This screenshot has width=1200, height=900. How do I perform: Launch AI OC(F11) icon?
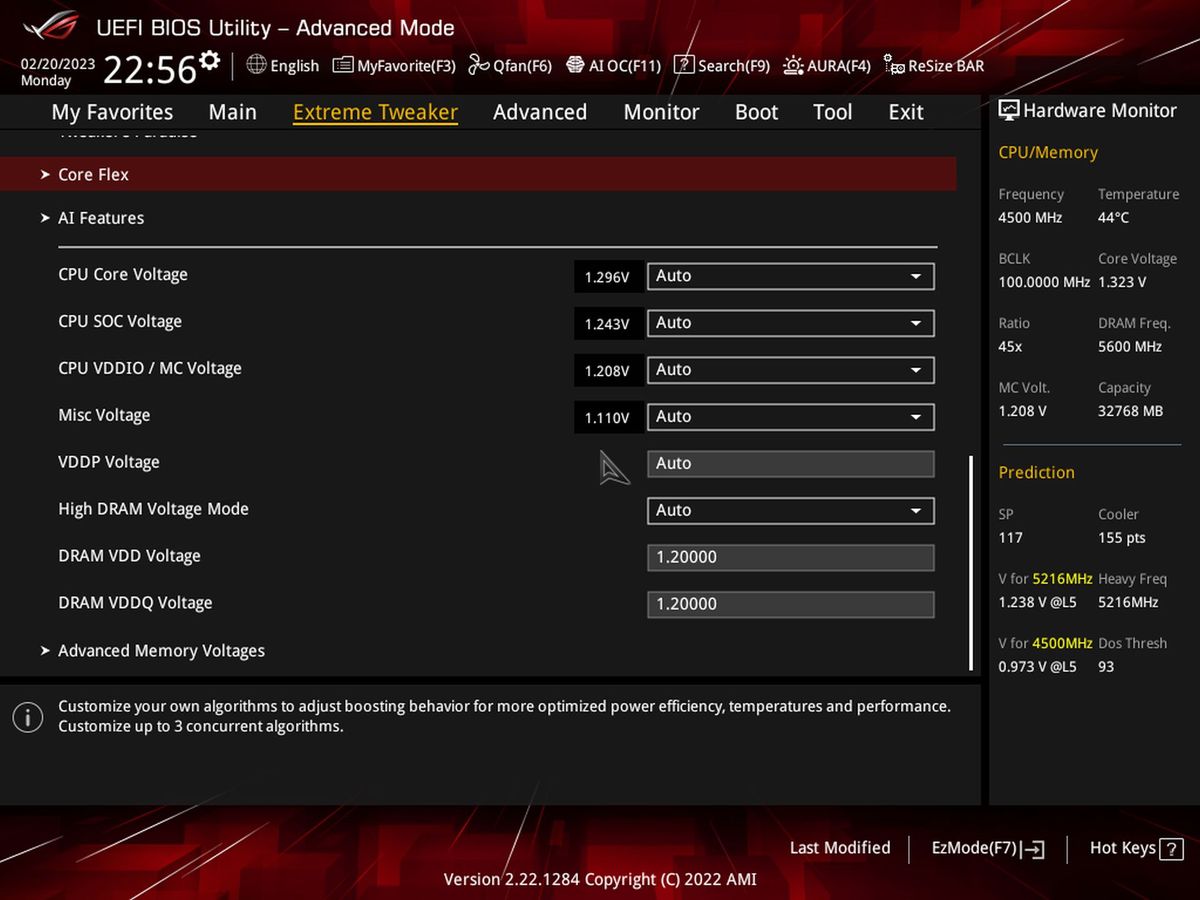(575, 65)
